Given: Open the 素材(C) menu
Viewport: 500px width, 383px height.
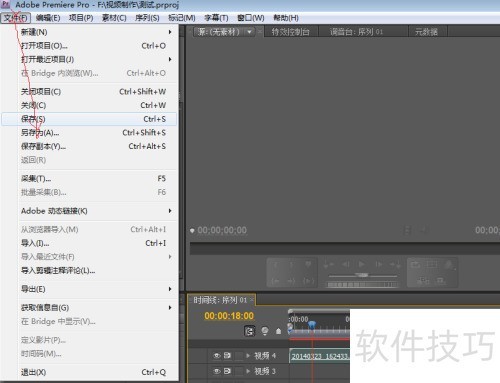Looking at the screenshot, I should 114,18.
